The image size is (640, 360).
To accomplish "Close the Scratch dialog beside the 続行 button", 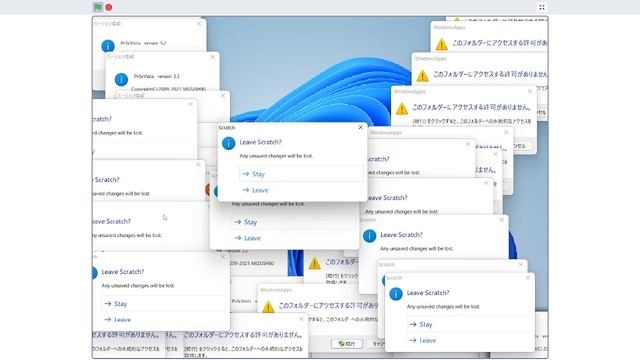I will pos(528,278).
